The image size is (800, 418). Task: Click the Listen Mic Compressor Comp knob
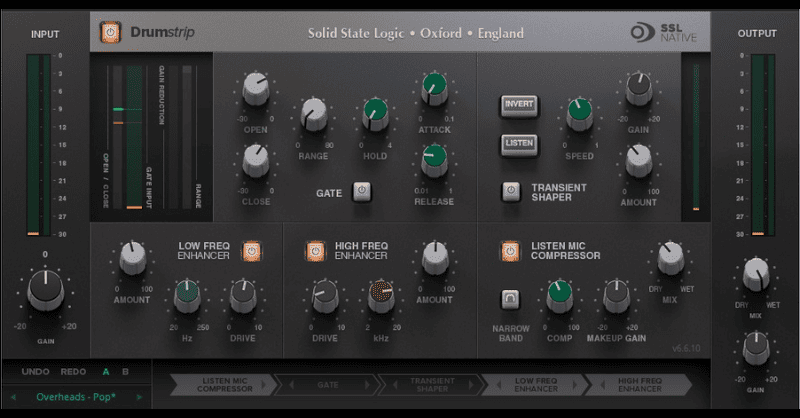pos(560,296)
